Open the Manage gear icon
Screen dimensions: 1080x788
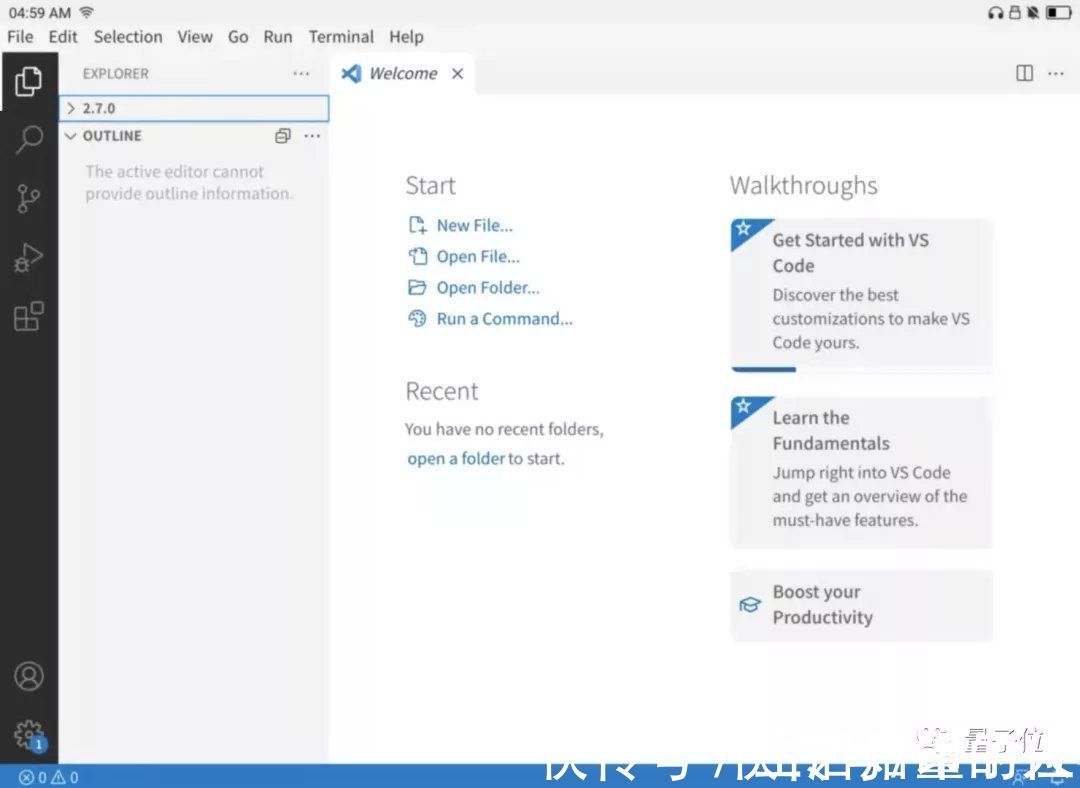coord(29,735)
